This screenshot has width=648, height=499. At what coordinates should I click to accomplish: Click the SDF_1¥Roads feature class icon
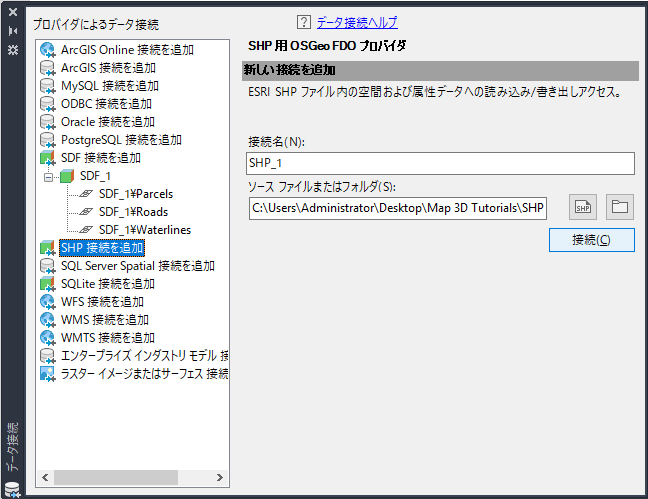(86, 212)
